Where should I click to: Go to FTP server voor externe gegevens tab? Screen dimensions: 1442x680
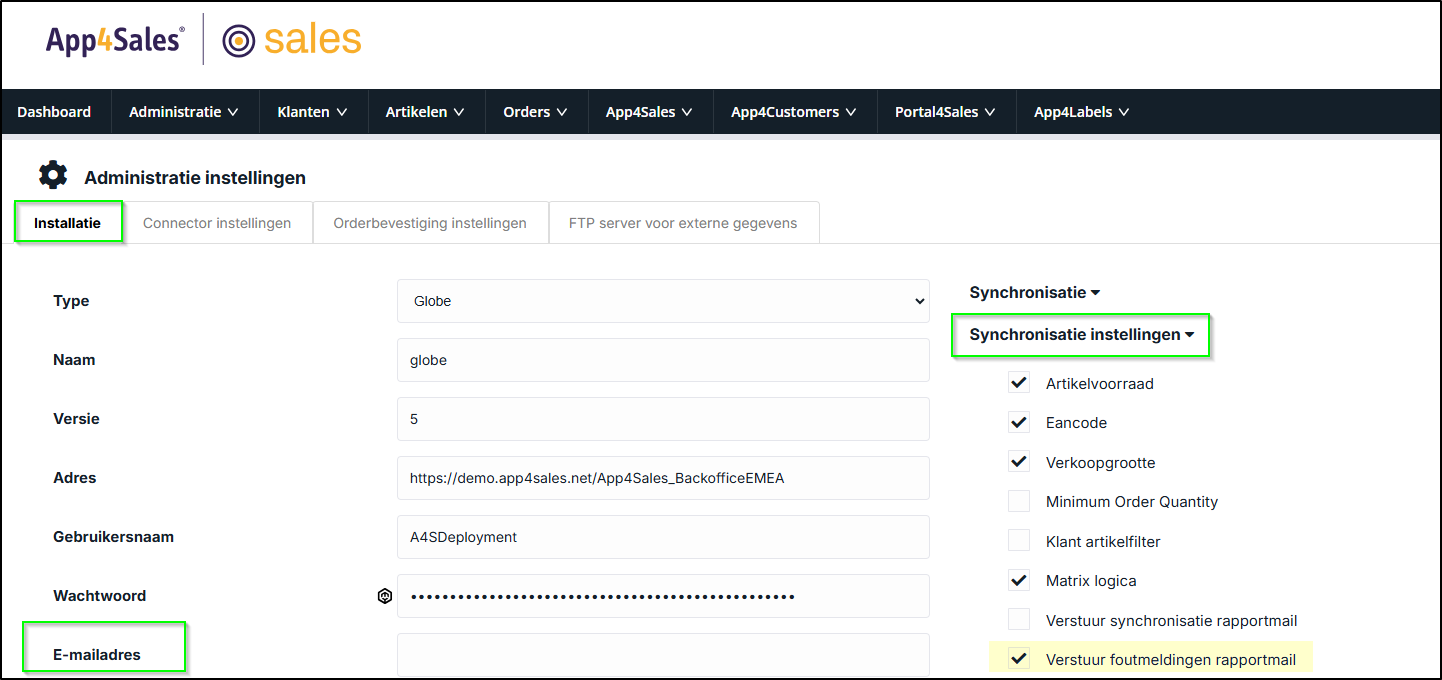(683, 223)
